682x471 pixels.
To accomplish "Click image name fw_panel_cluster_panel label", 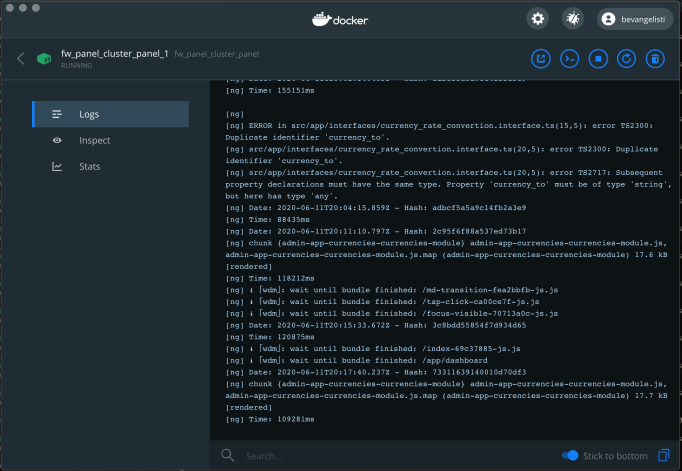I will click(217, 54).
